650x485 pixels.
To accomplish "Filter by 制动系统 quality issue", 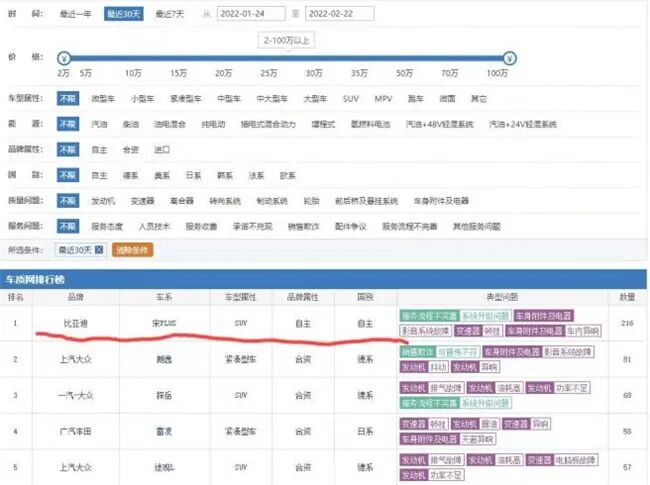I will (x=272, y=201).
